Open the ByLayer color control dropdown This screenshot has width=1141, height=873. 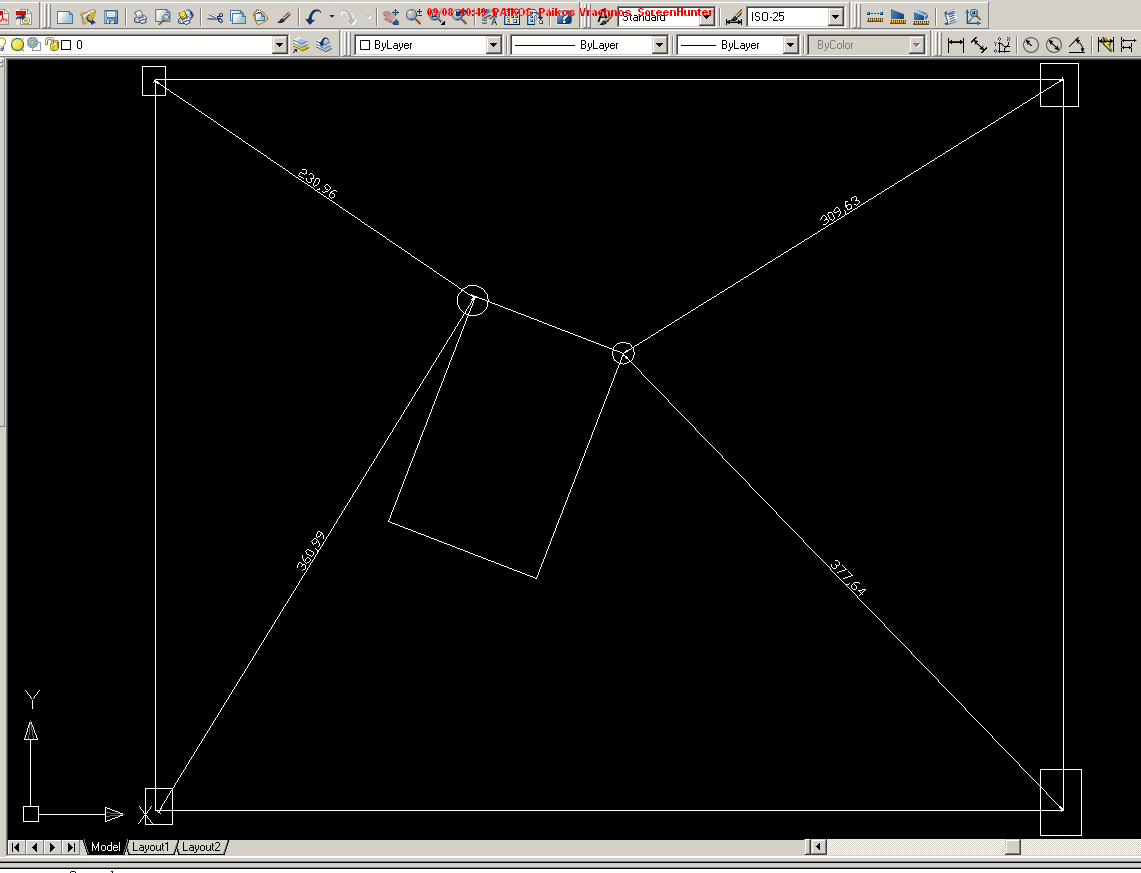[493, 45]
